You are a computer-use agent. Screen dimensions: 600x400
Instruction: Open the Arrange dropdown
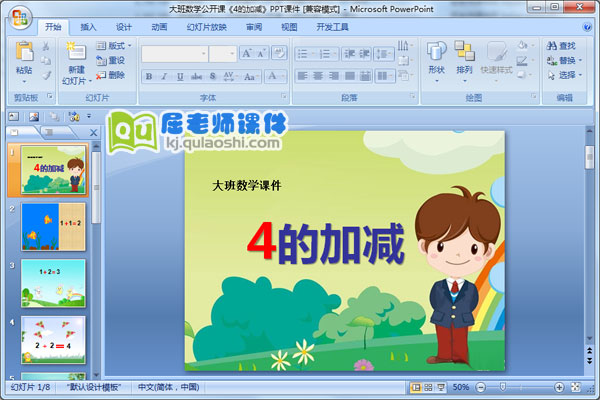(465, 61)
